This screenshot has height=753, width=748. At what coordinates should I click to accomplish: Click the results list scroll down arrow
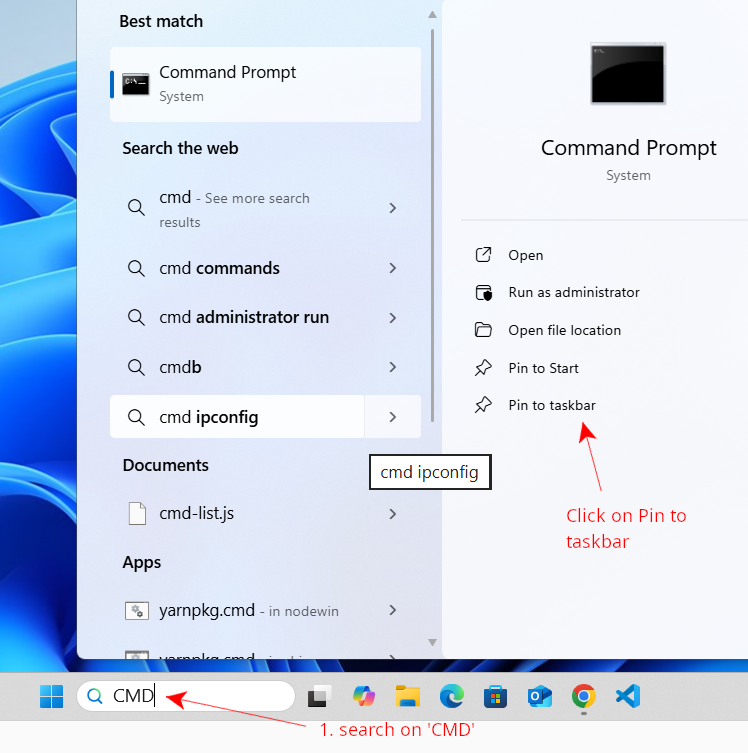pyautogui.click(x=432, y=642)
